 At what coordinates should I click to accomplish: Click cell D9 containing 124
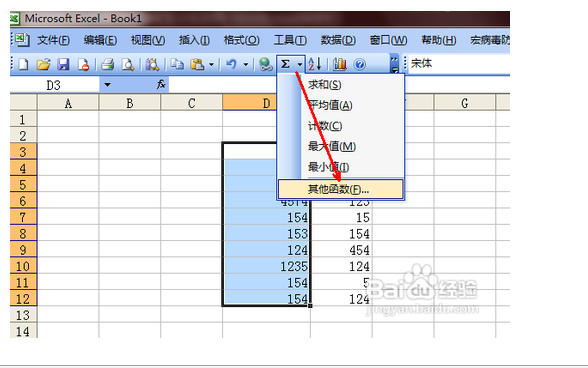point(266,250)
